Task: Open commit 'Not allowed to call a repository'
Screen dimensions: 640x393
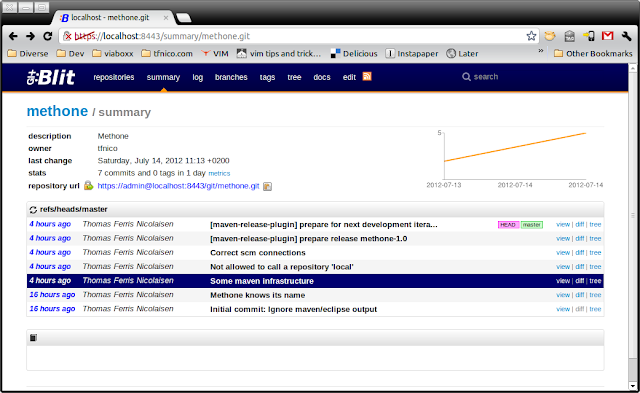Action: 282,267
